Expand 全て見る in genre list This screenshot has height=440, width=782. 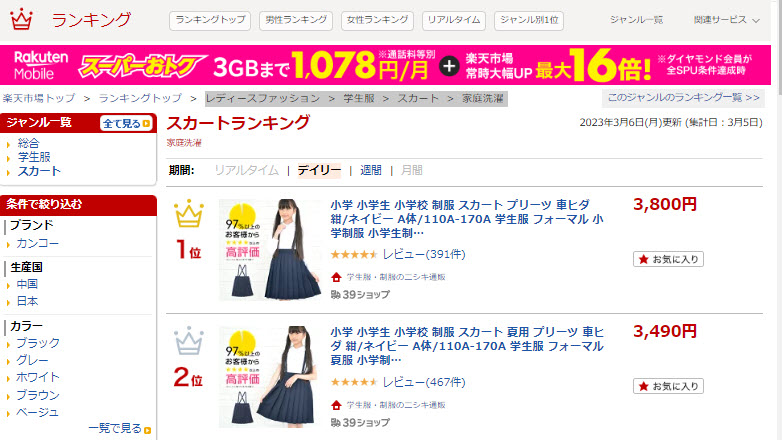126,123
